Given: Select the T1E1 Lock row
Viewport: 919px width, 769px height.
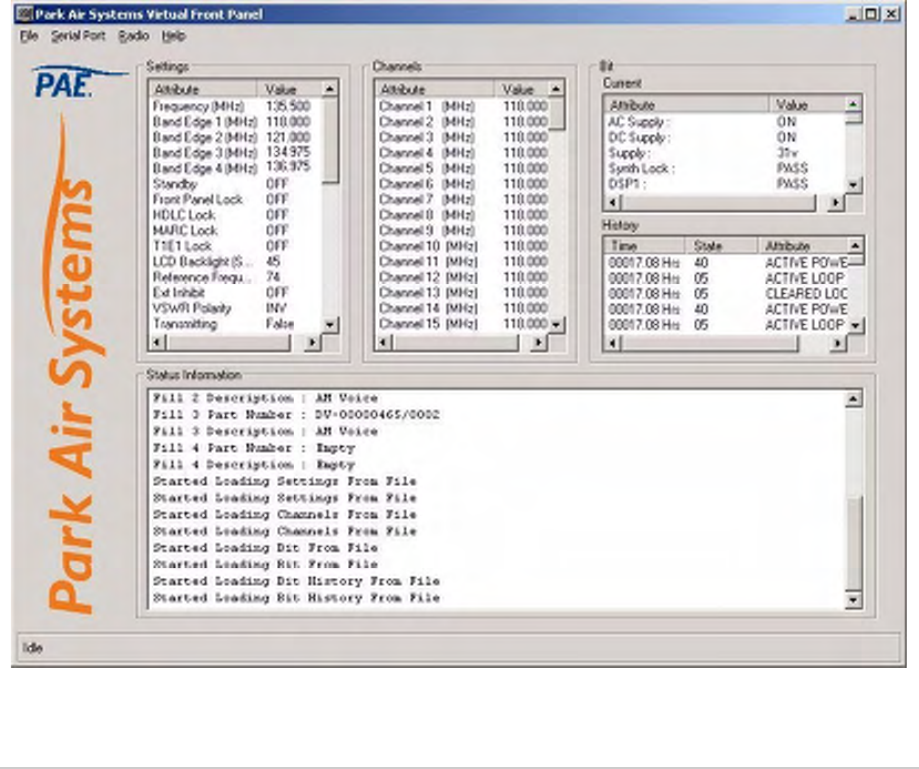Looking at the screenshot, I should point(236,246).
